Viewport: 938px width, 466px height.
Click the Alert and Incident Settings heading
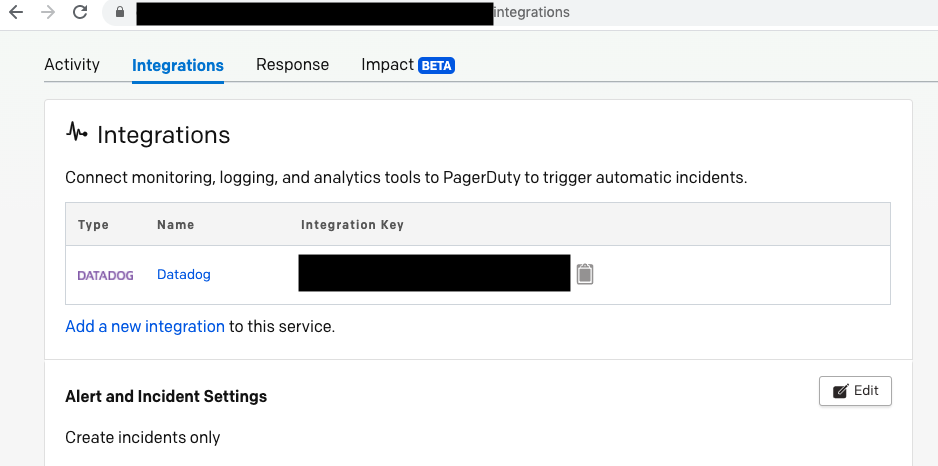point(166,396)
